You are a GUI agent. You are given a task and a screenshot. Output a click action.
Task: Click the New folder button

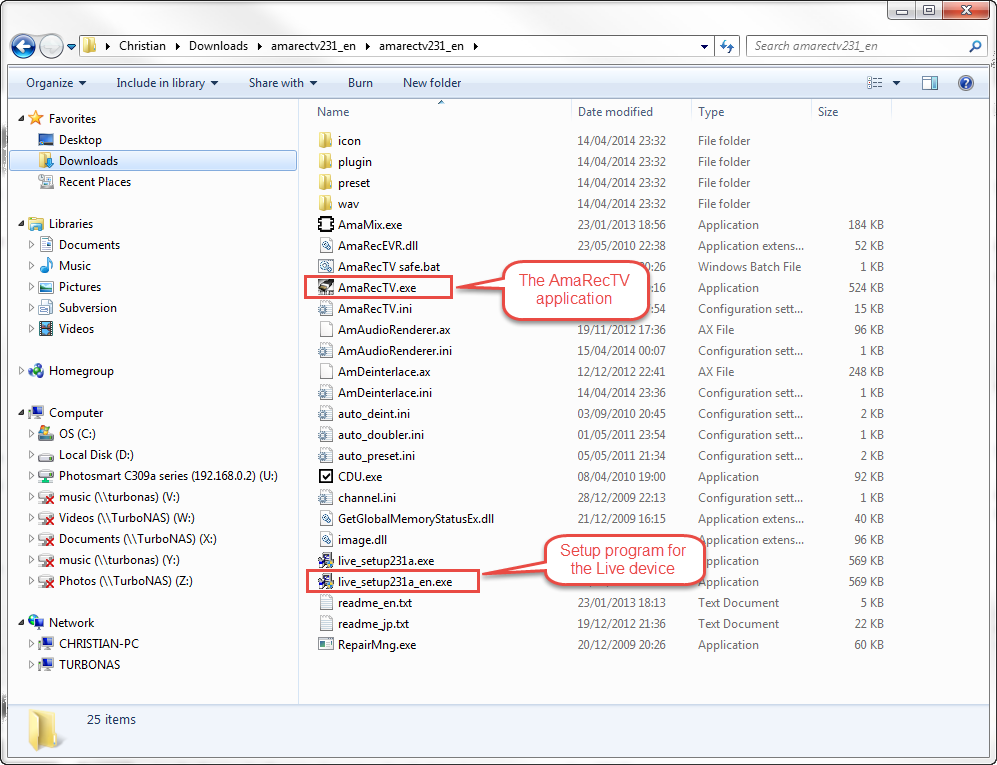pyautogui.click(x=432, y=83)
